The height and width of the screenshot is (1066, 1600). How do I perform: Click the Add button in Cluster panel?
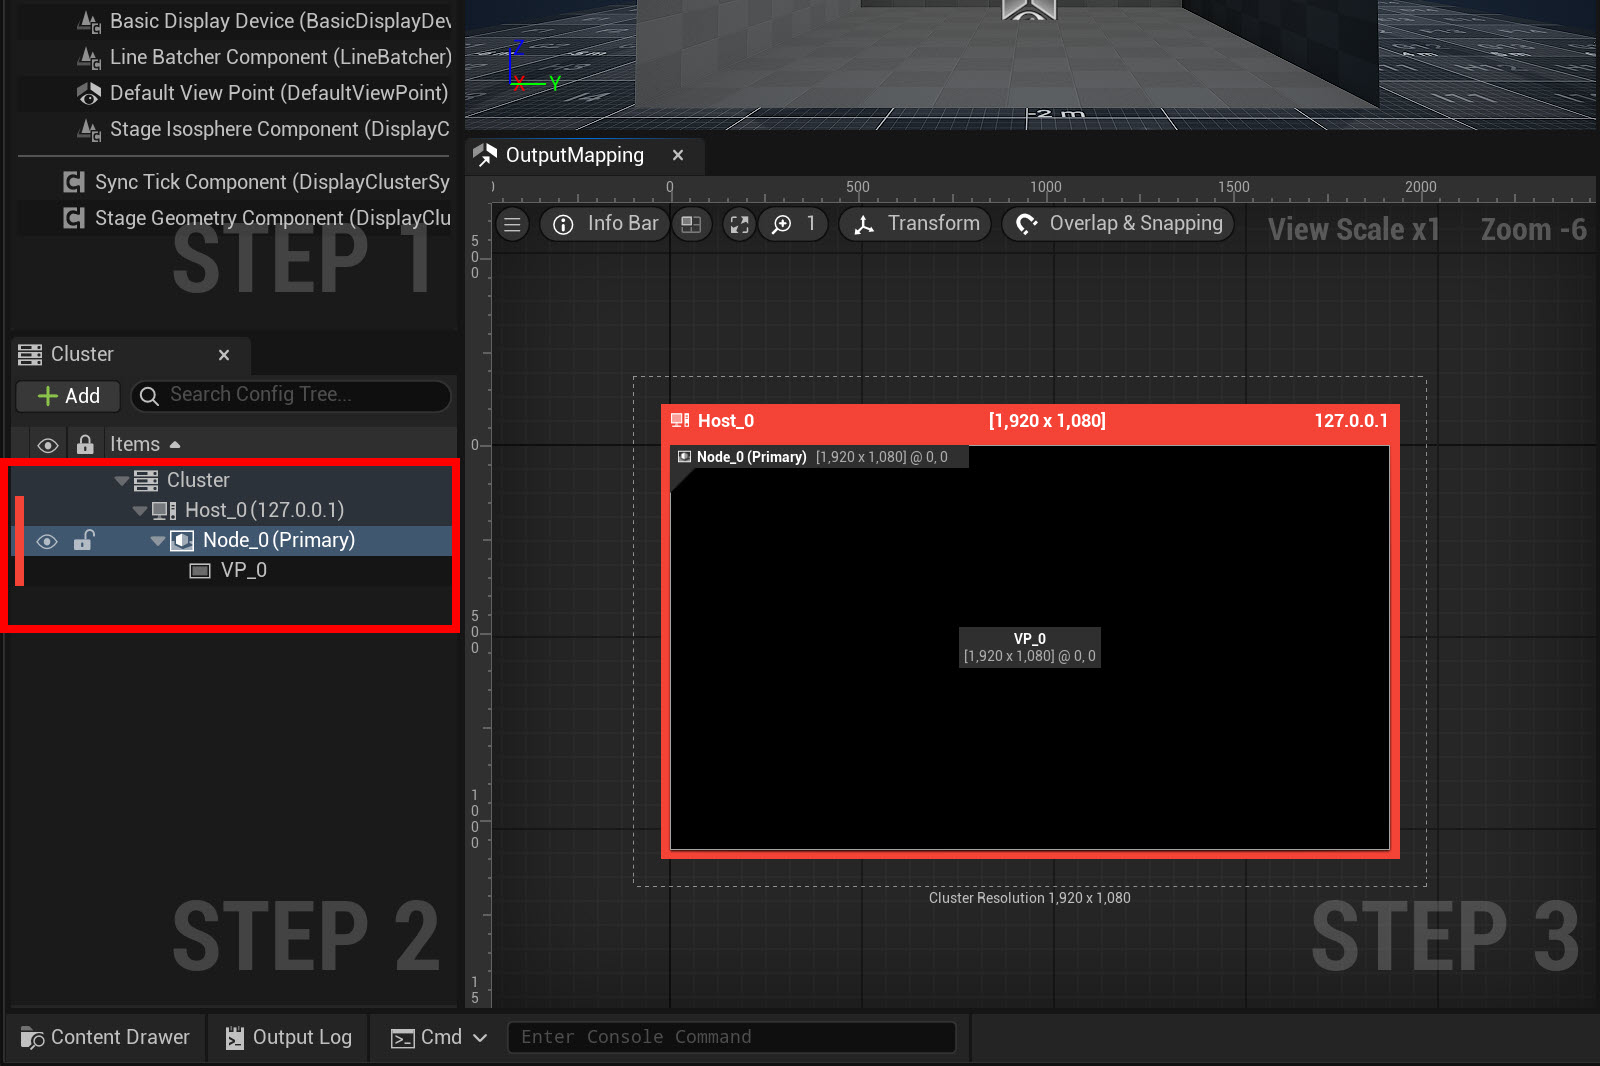(68, 396)
